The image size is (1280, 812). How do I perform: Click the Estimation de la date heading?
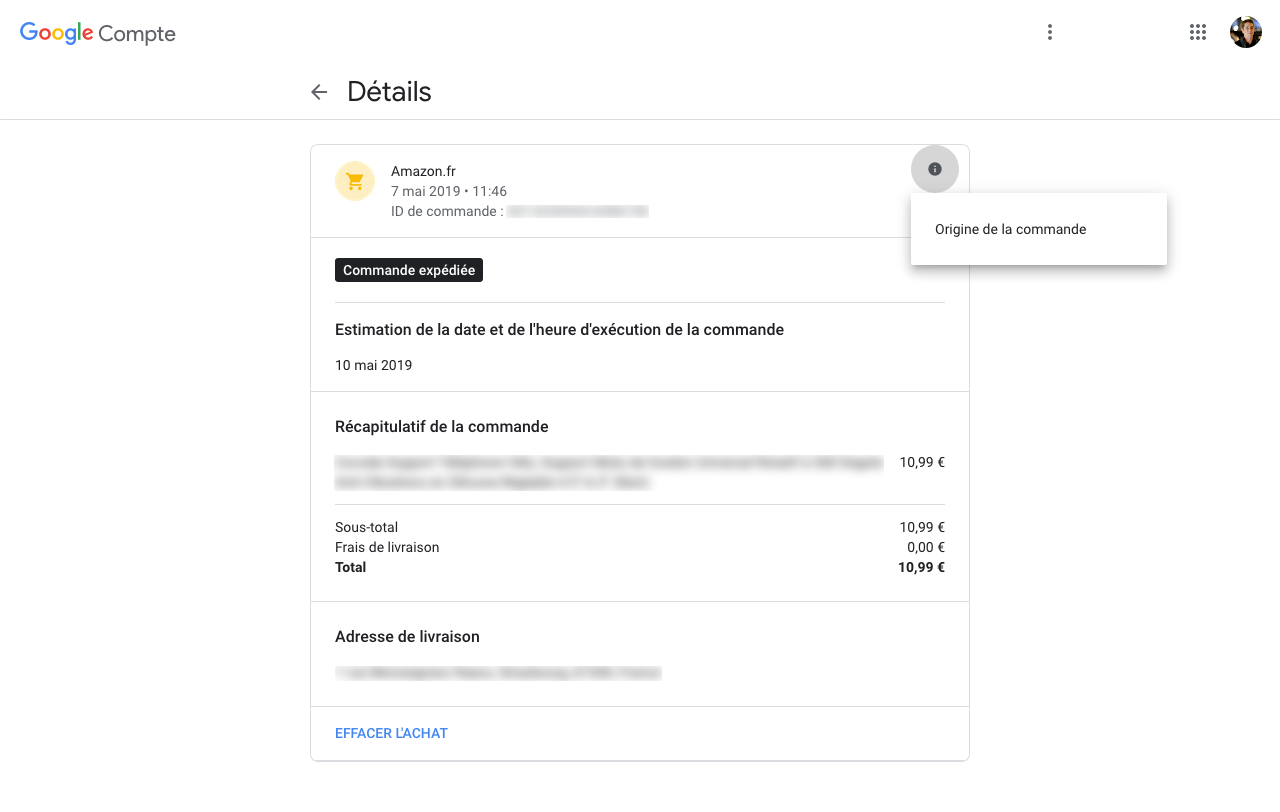point(559,329)
